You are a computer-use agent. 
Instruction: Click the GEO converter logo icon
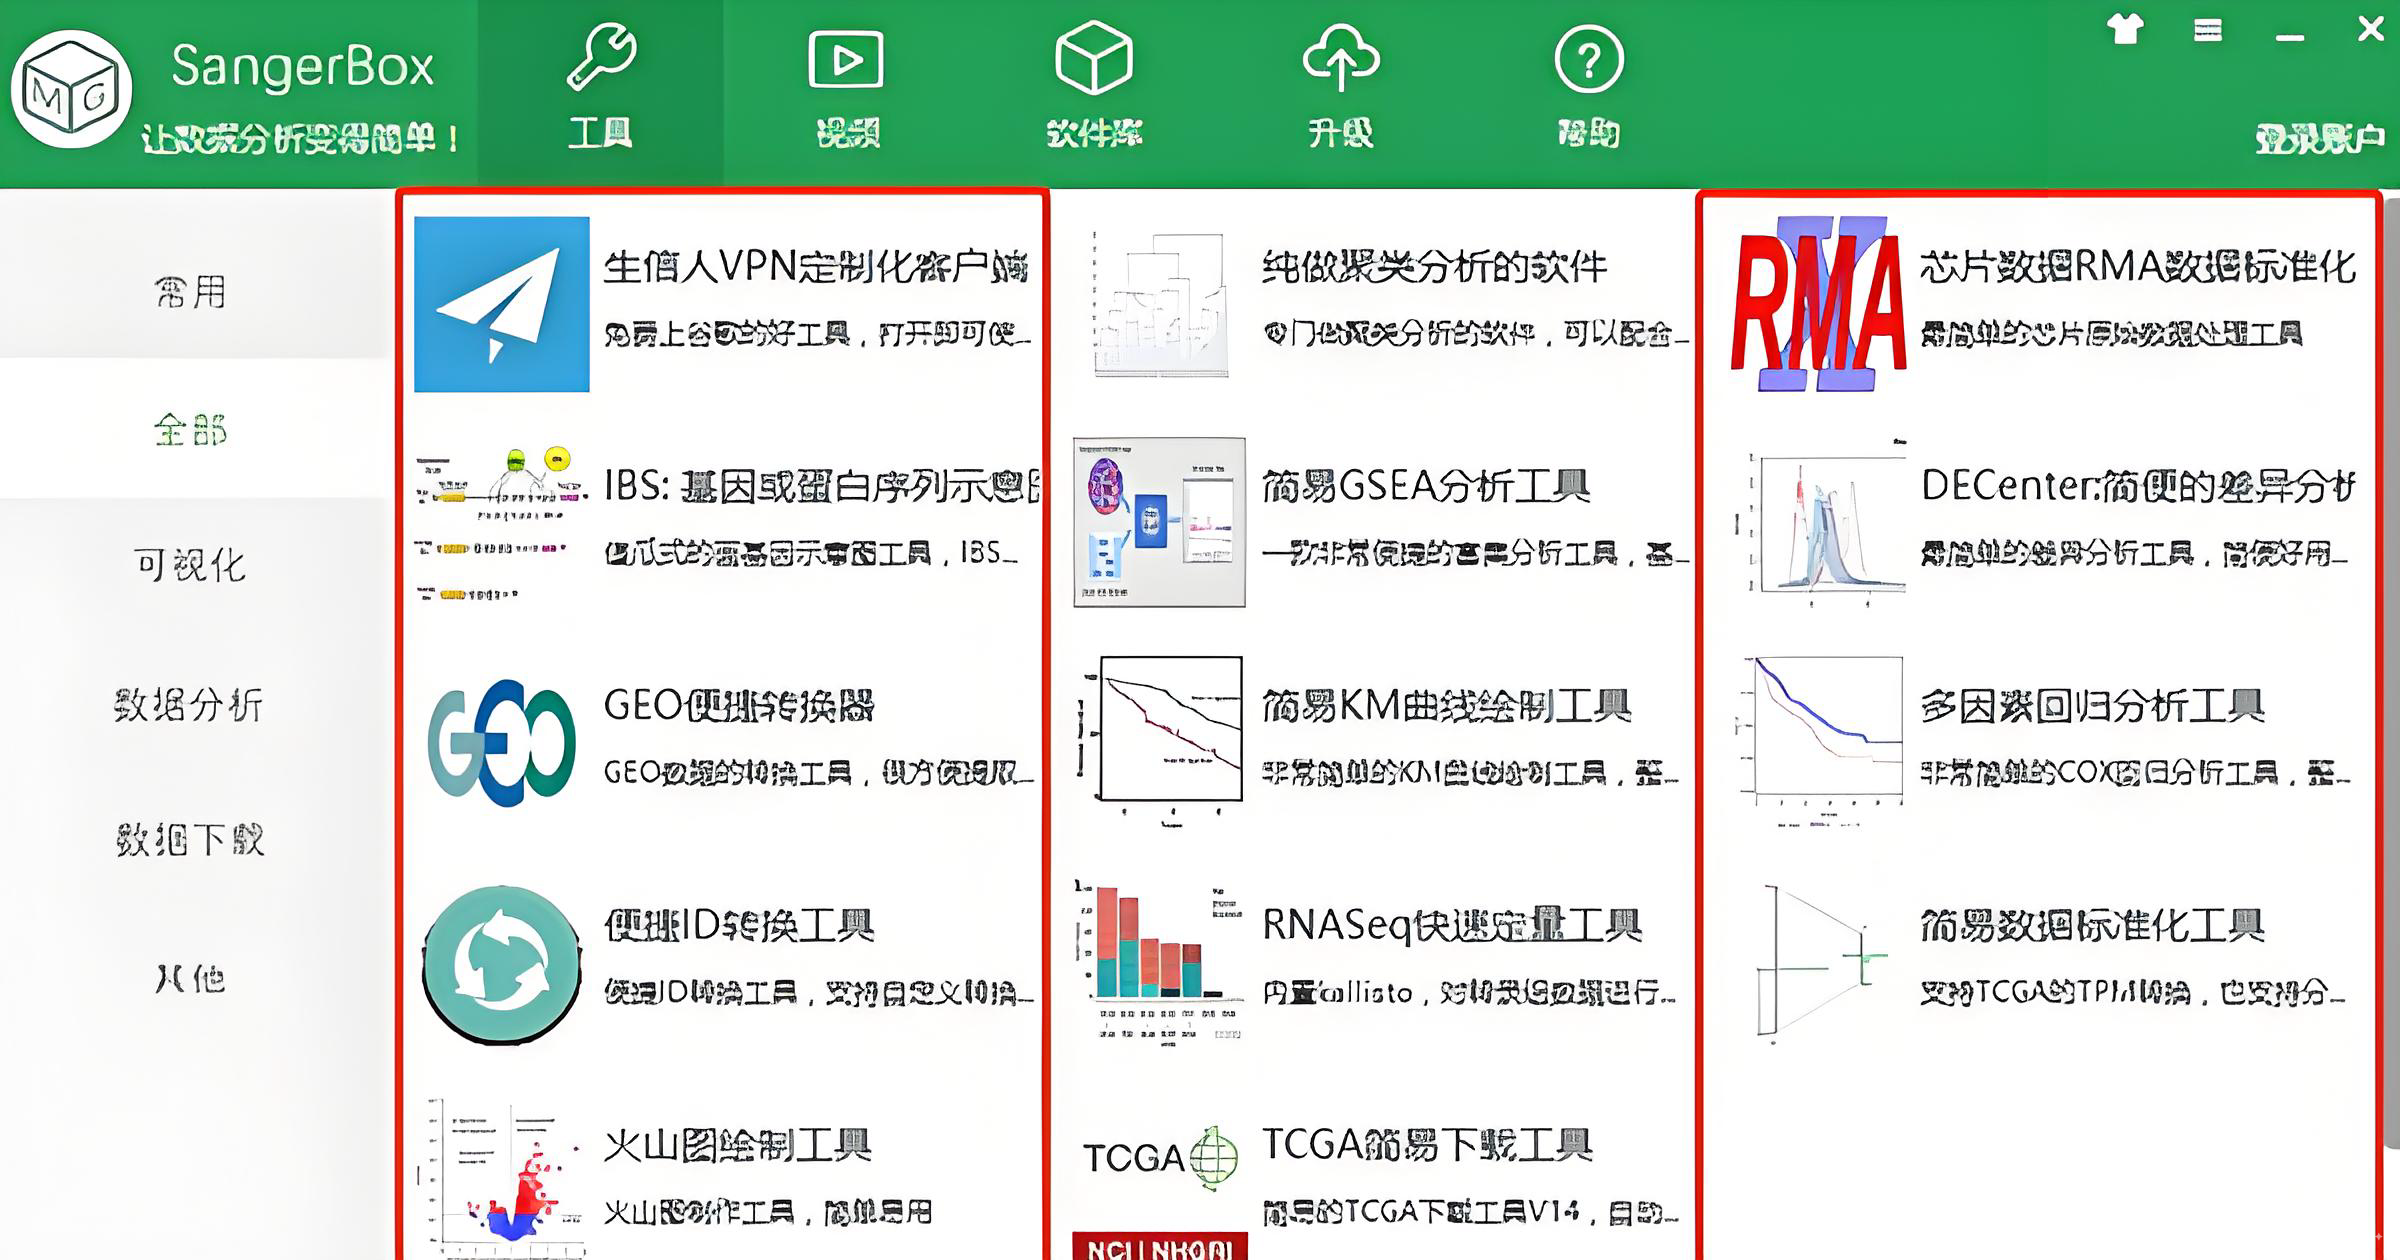pos(500,740)
